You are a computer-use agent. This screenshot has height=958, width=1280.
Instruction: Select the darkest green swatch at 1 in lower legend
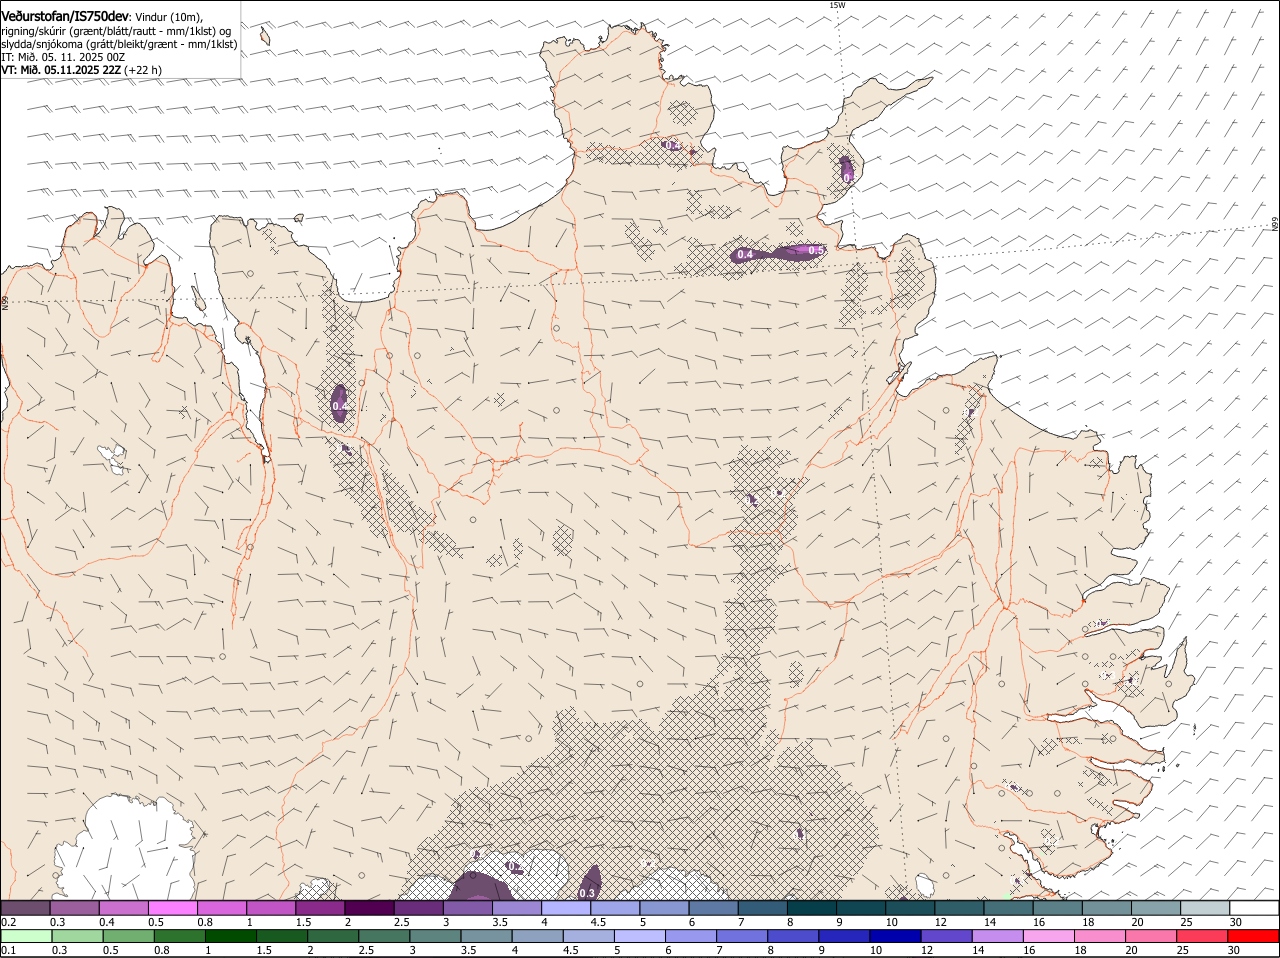230,937
